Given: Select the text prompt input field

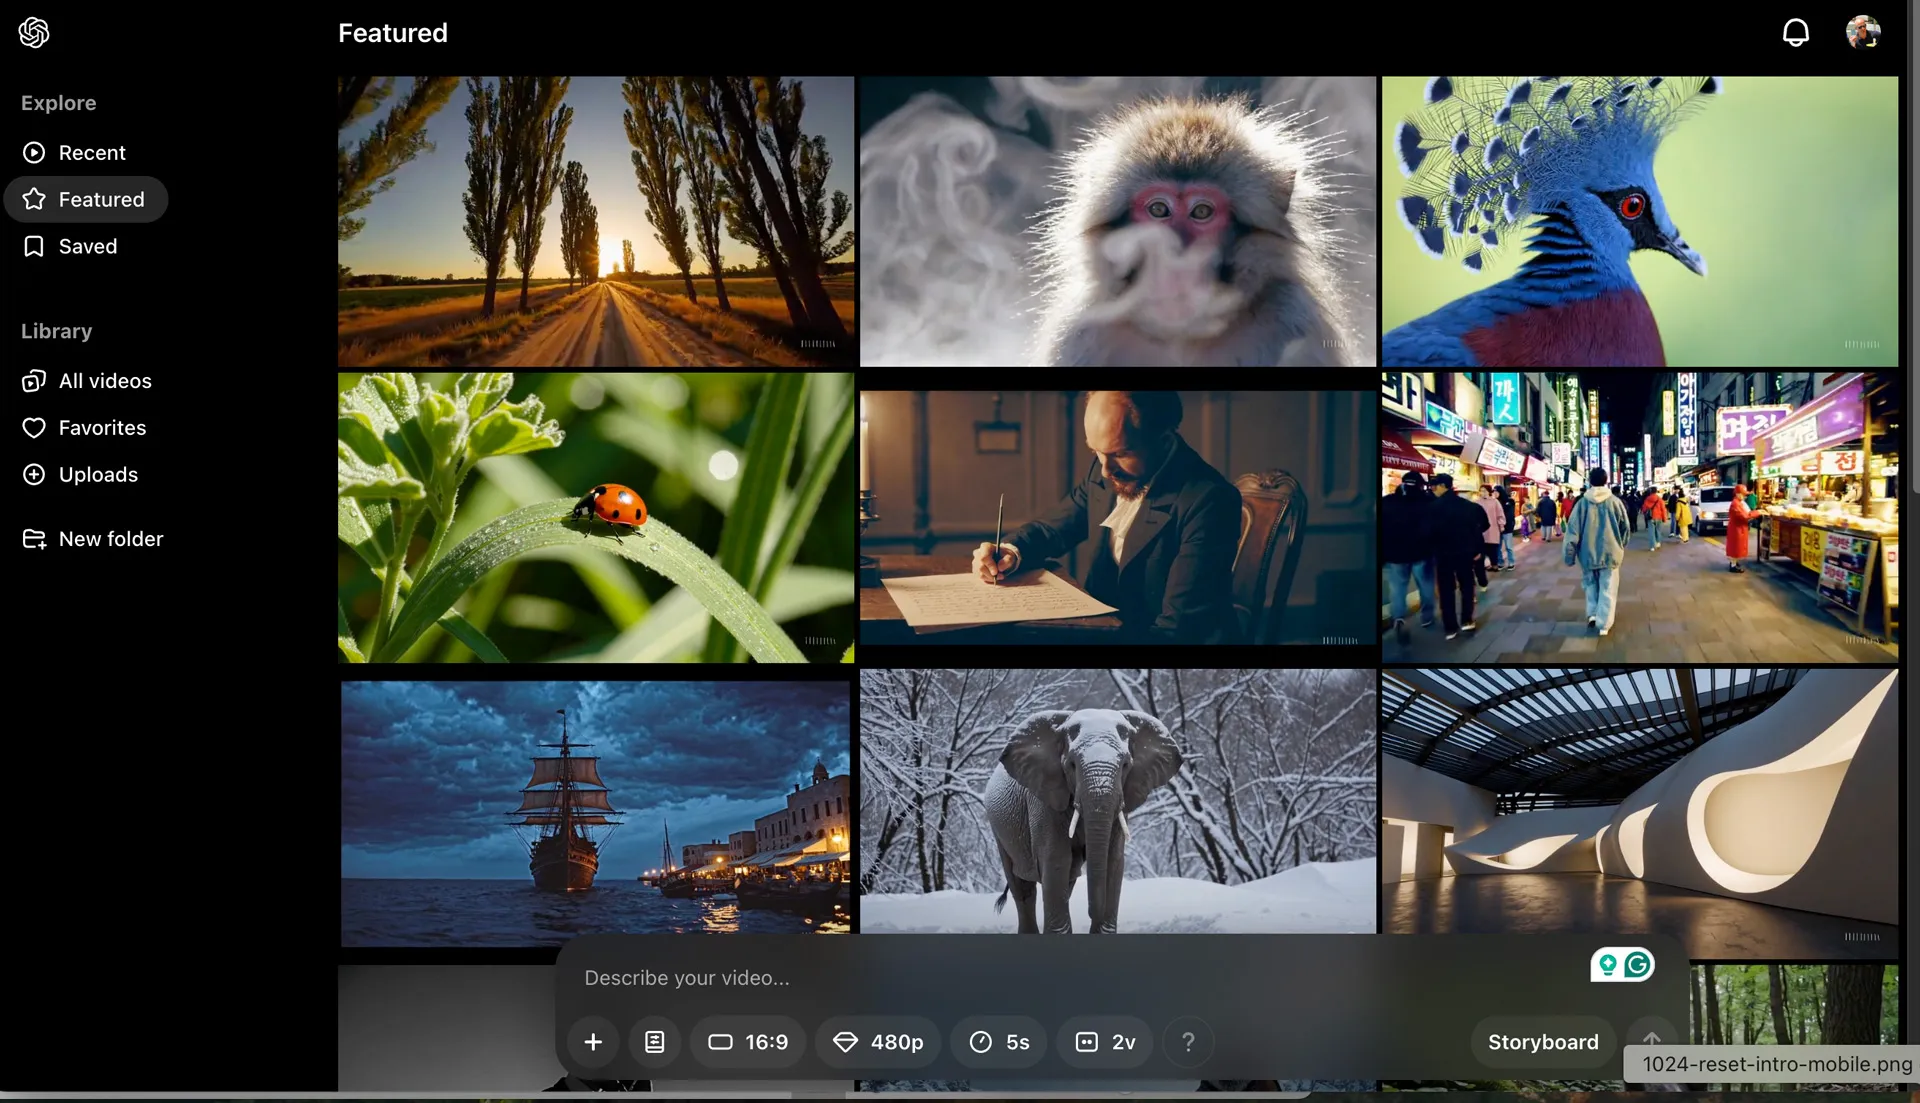Looking at the screenshot, I should [1081, 976].
